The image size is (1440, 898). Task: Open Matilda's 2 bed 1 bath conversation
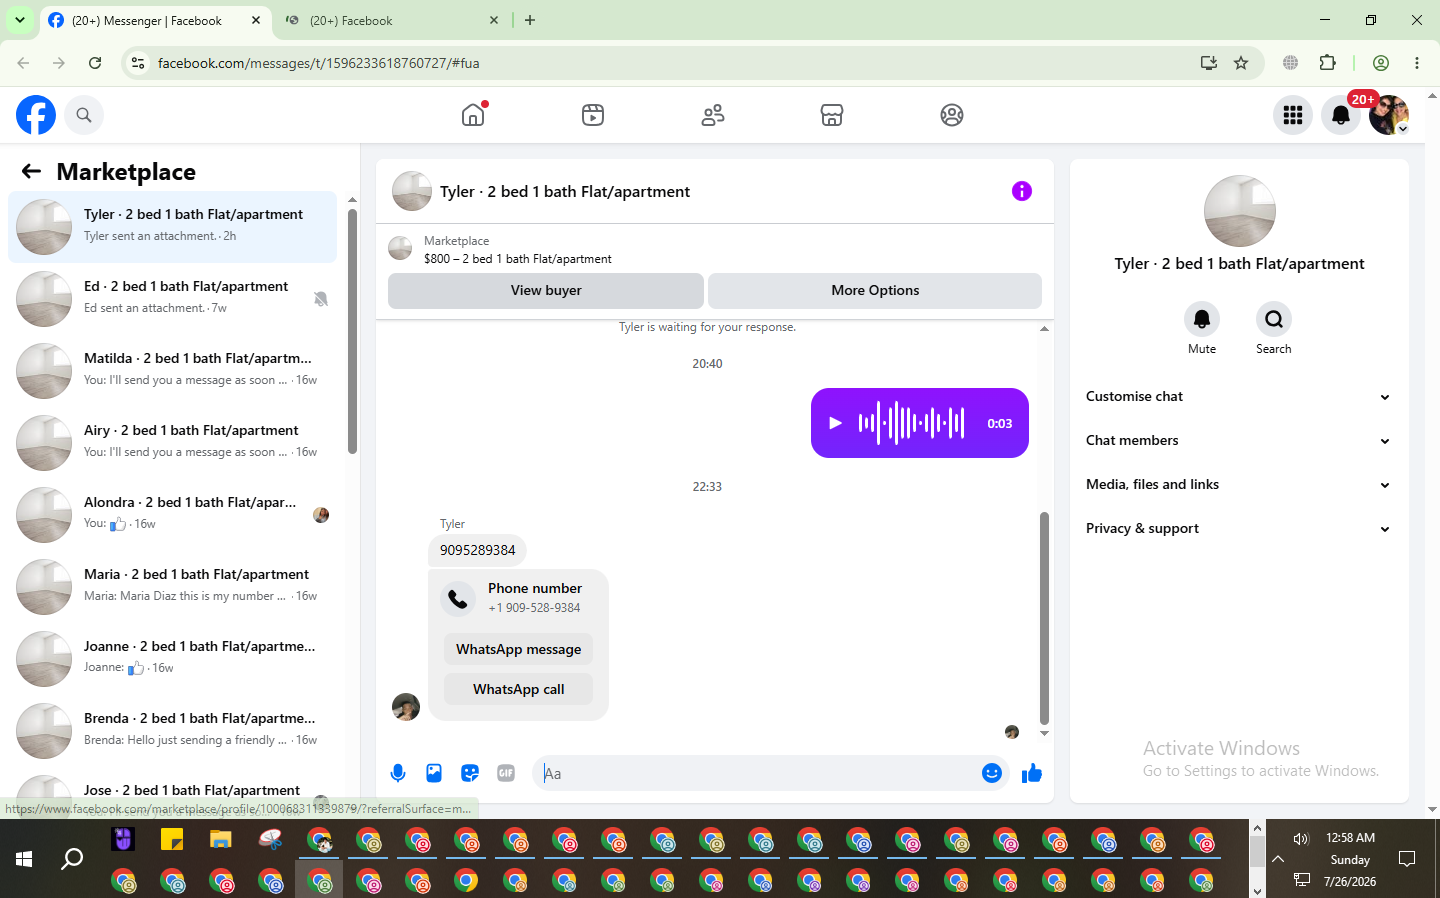coord(173,371)
